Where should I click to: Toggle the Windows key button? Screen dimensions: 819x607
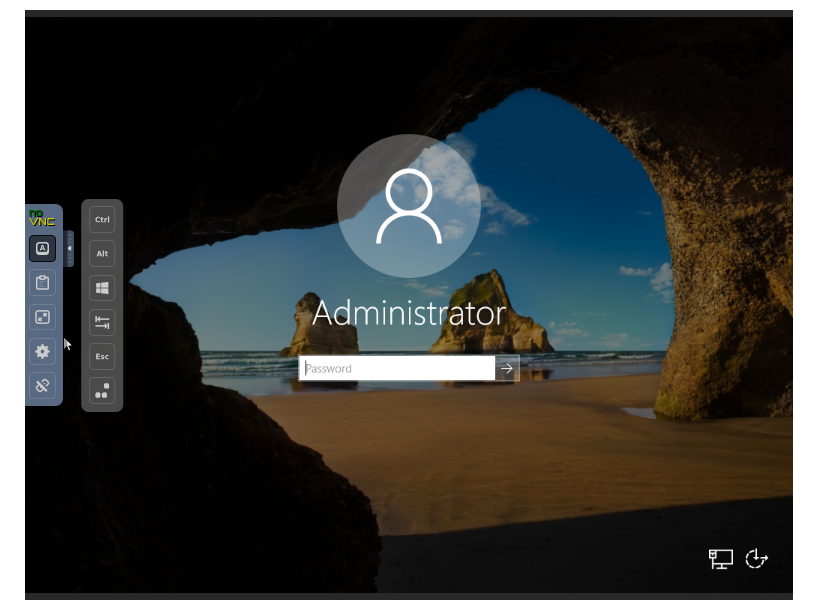tap(102, 288)
